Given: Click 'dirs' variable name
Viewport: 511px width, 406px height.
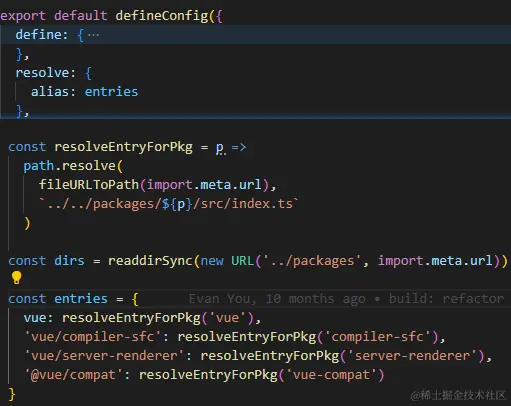Looking at the screenshot, I should [x=69, y=261].
